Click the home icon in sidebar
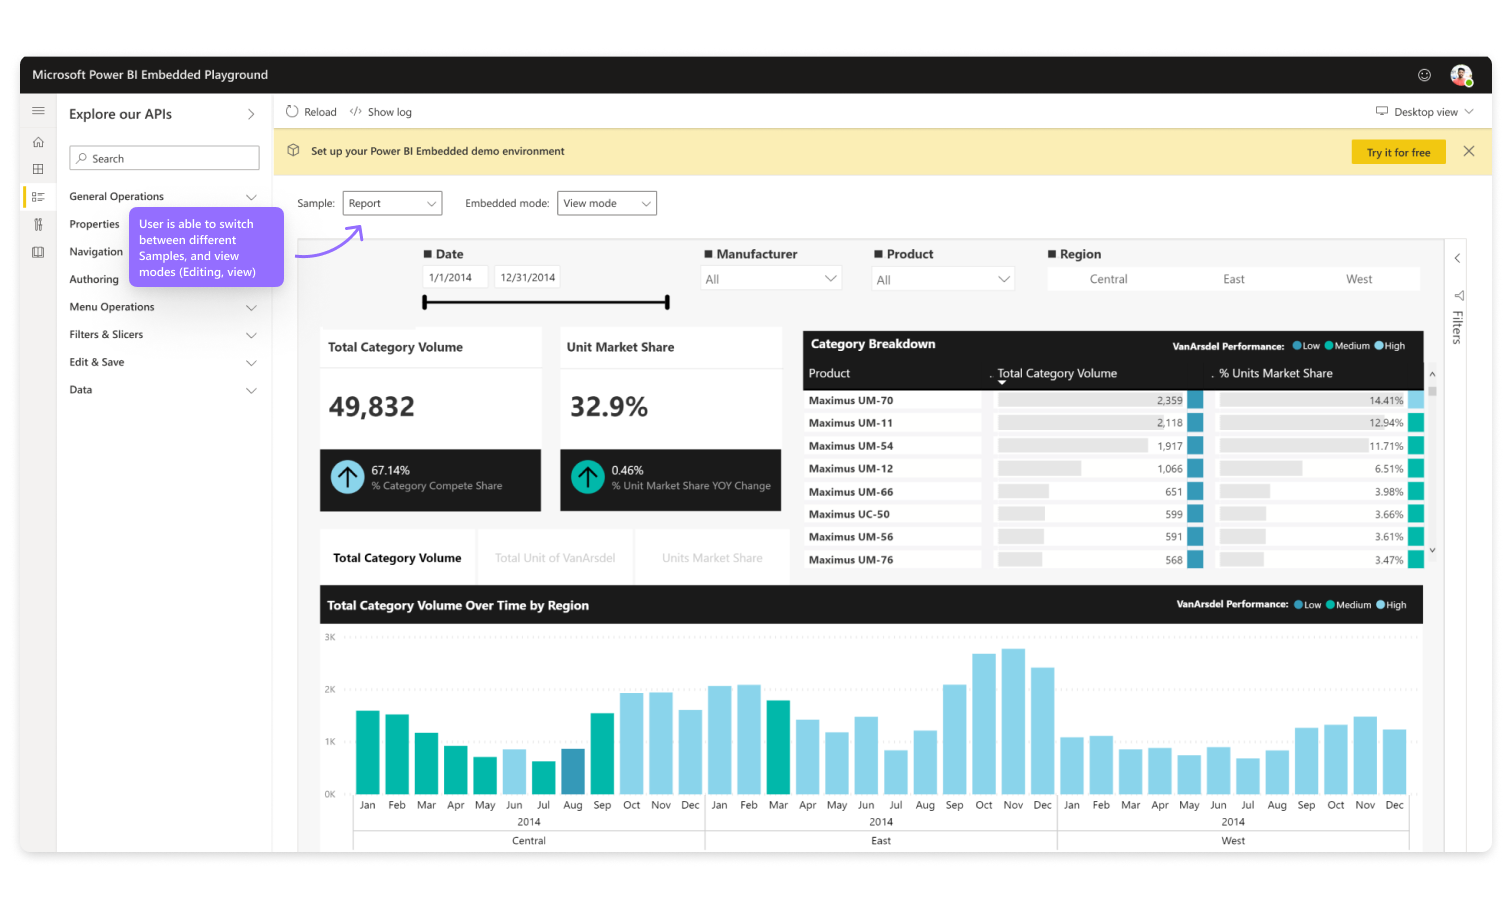Screen dimensions: 1512x906 [38, 142]
